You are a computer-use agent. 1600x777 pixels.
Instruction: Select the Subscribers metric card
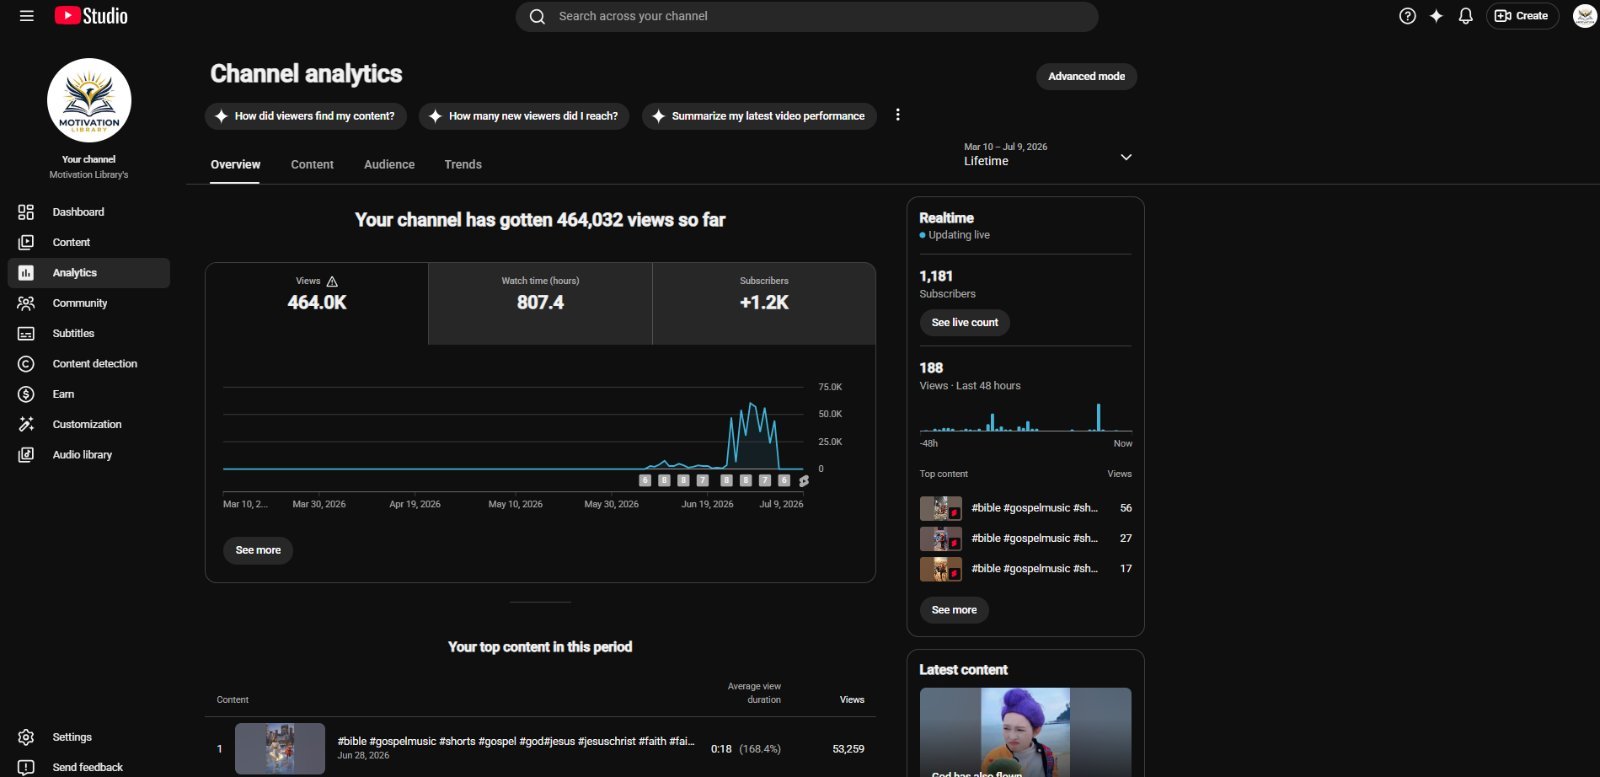click(x=764, y=304)
